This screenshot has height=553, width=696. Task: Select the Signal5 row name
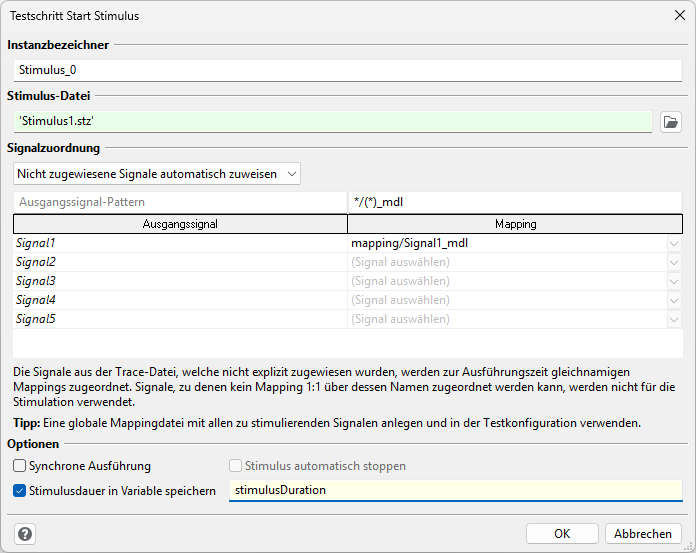pyautogui.click(x=36, y=319)
